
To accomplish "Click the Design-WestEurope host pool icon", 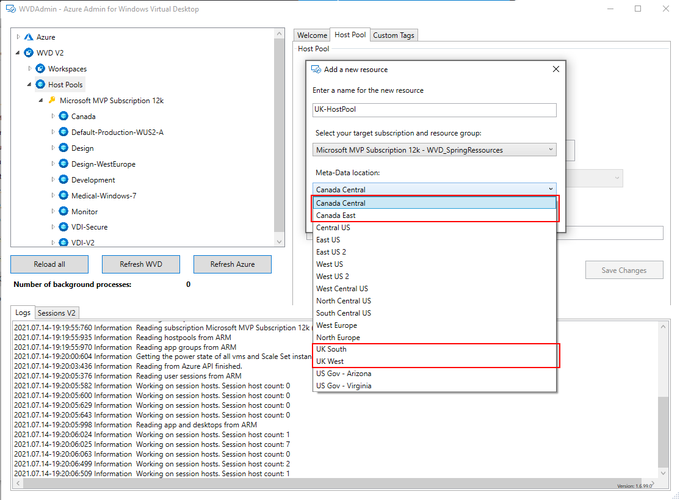I will pyautogui.click(x=64, y=163).
